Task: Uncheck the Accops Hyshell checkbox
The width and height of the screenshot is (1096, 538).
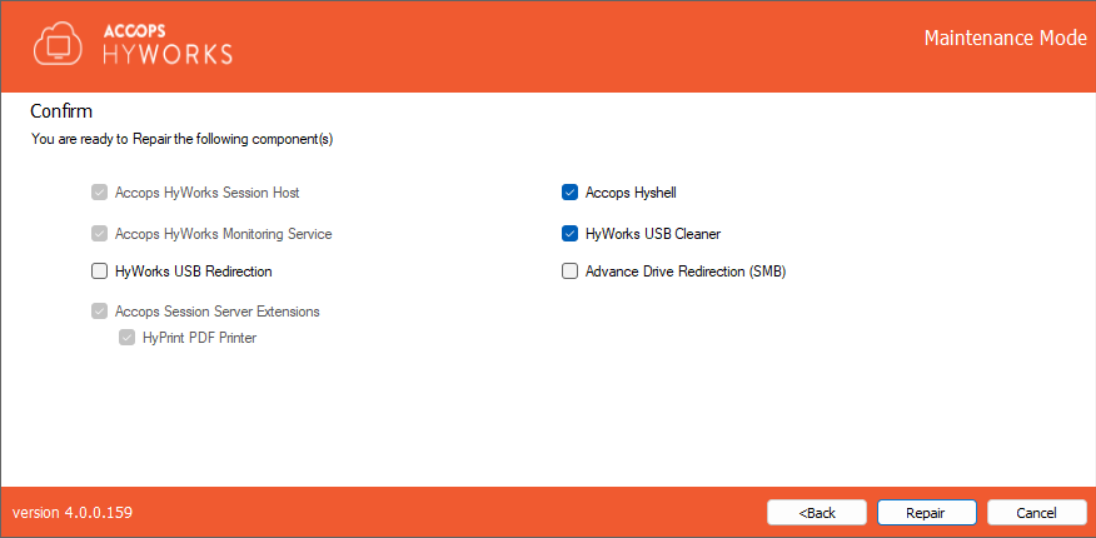Action: click(570, 192)
